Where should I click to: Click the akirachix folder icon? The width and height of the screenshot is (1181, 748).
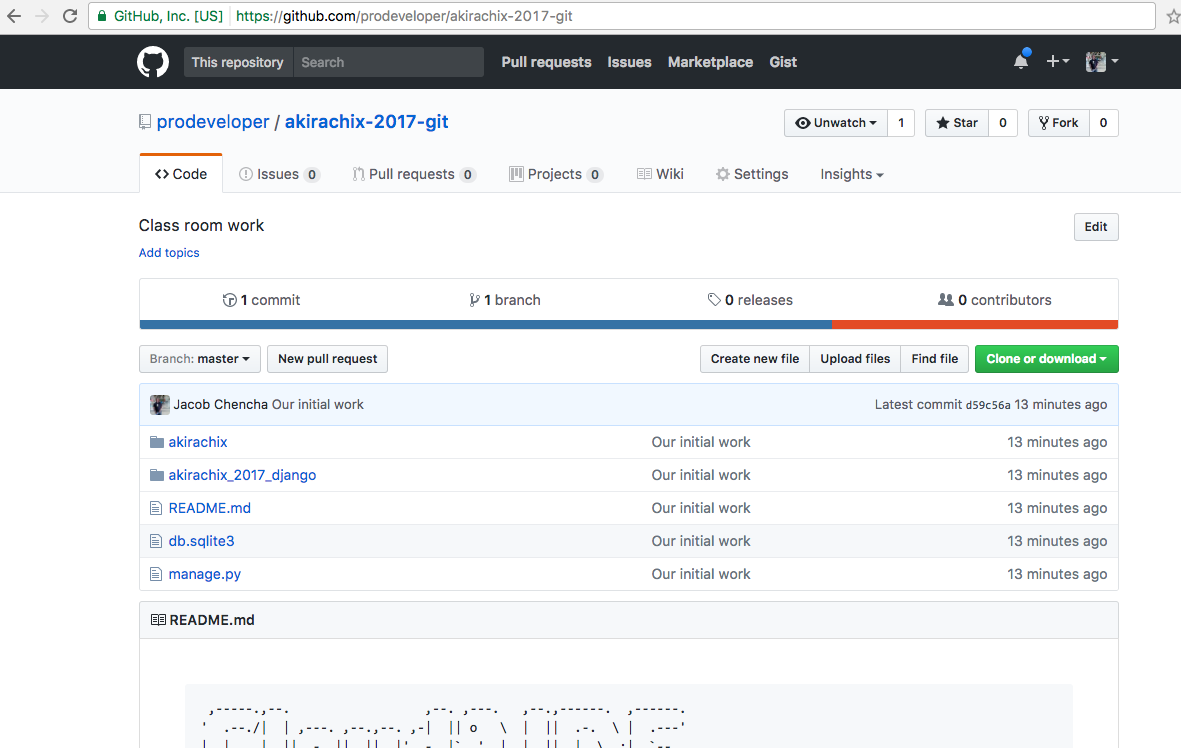(156, 442)
